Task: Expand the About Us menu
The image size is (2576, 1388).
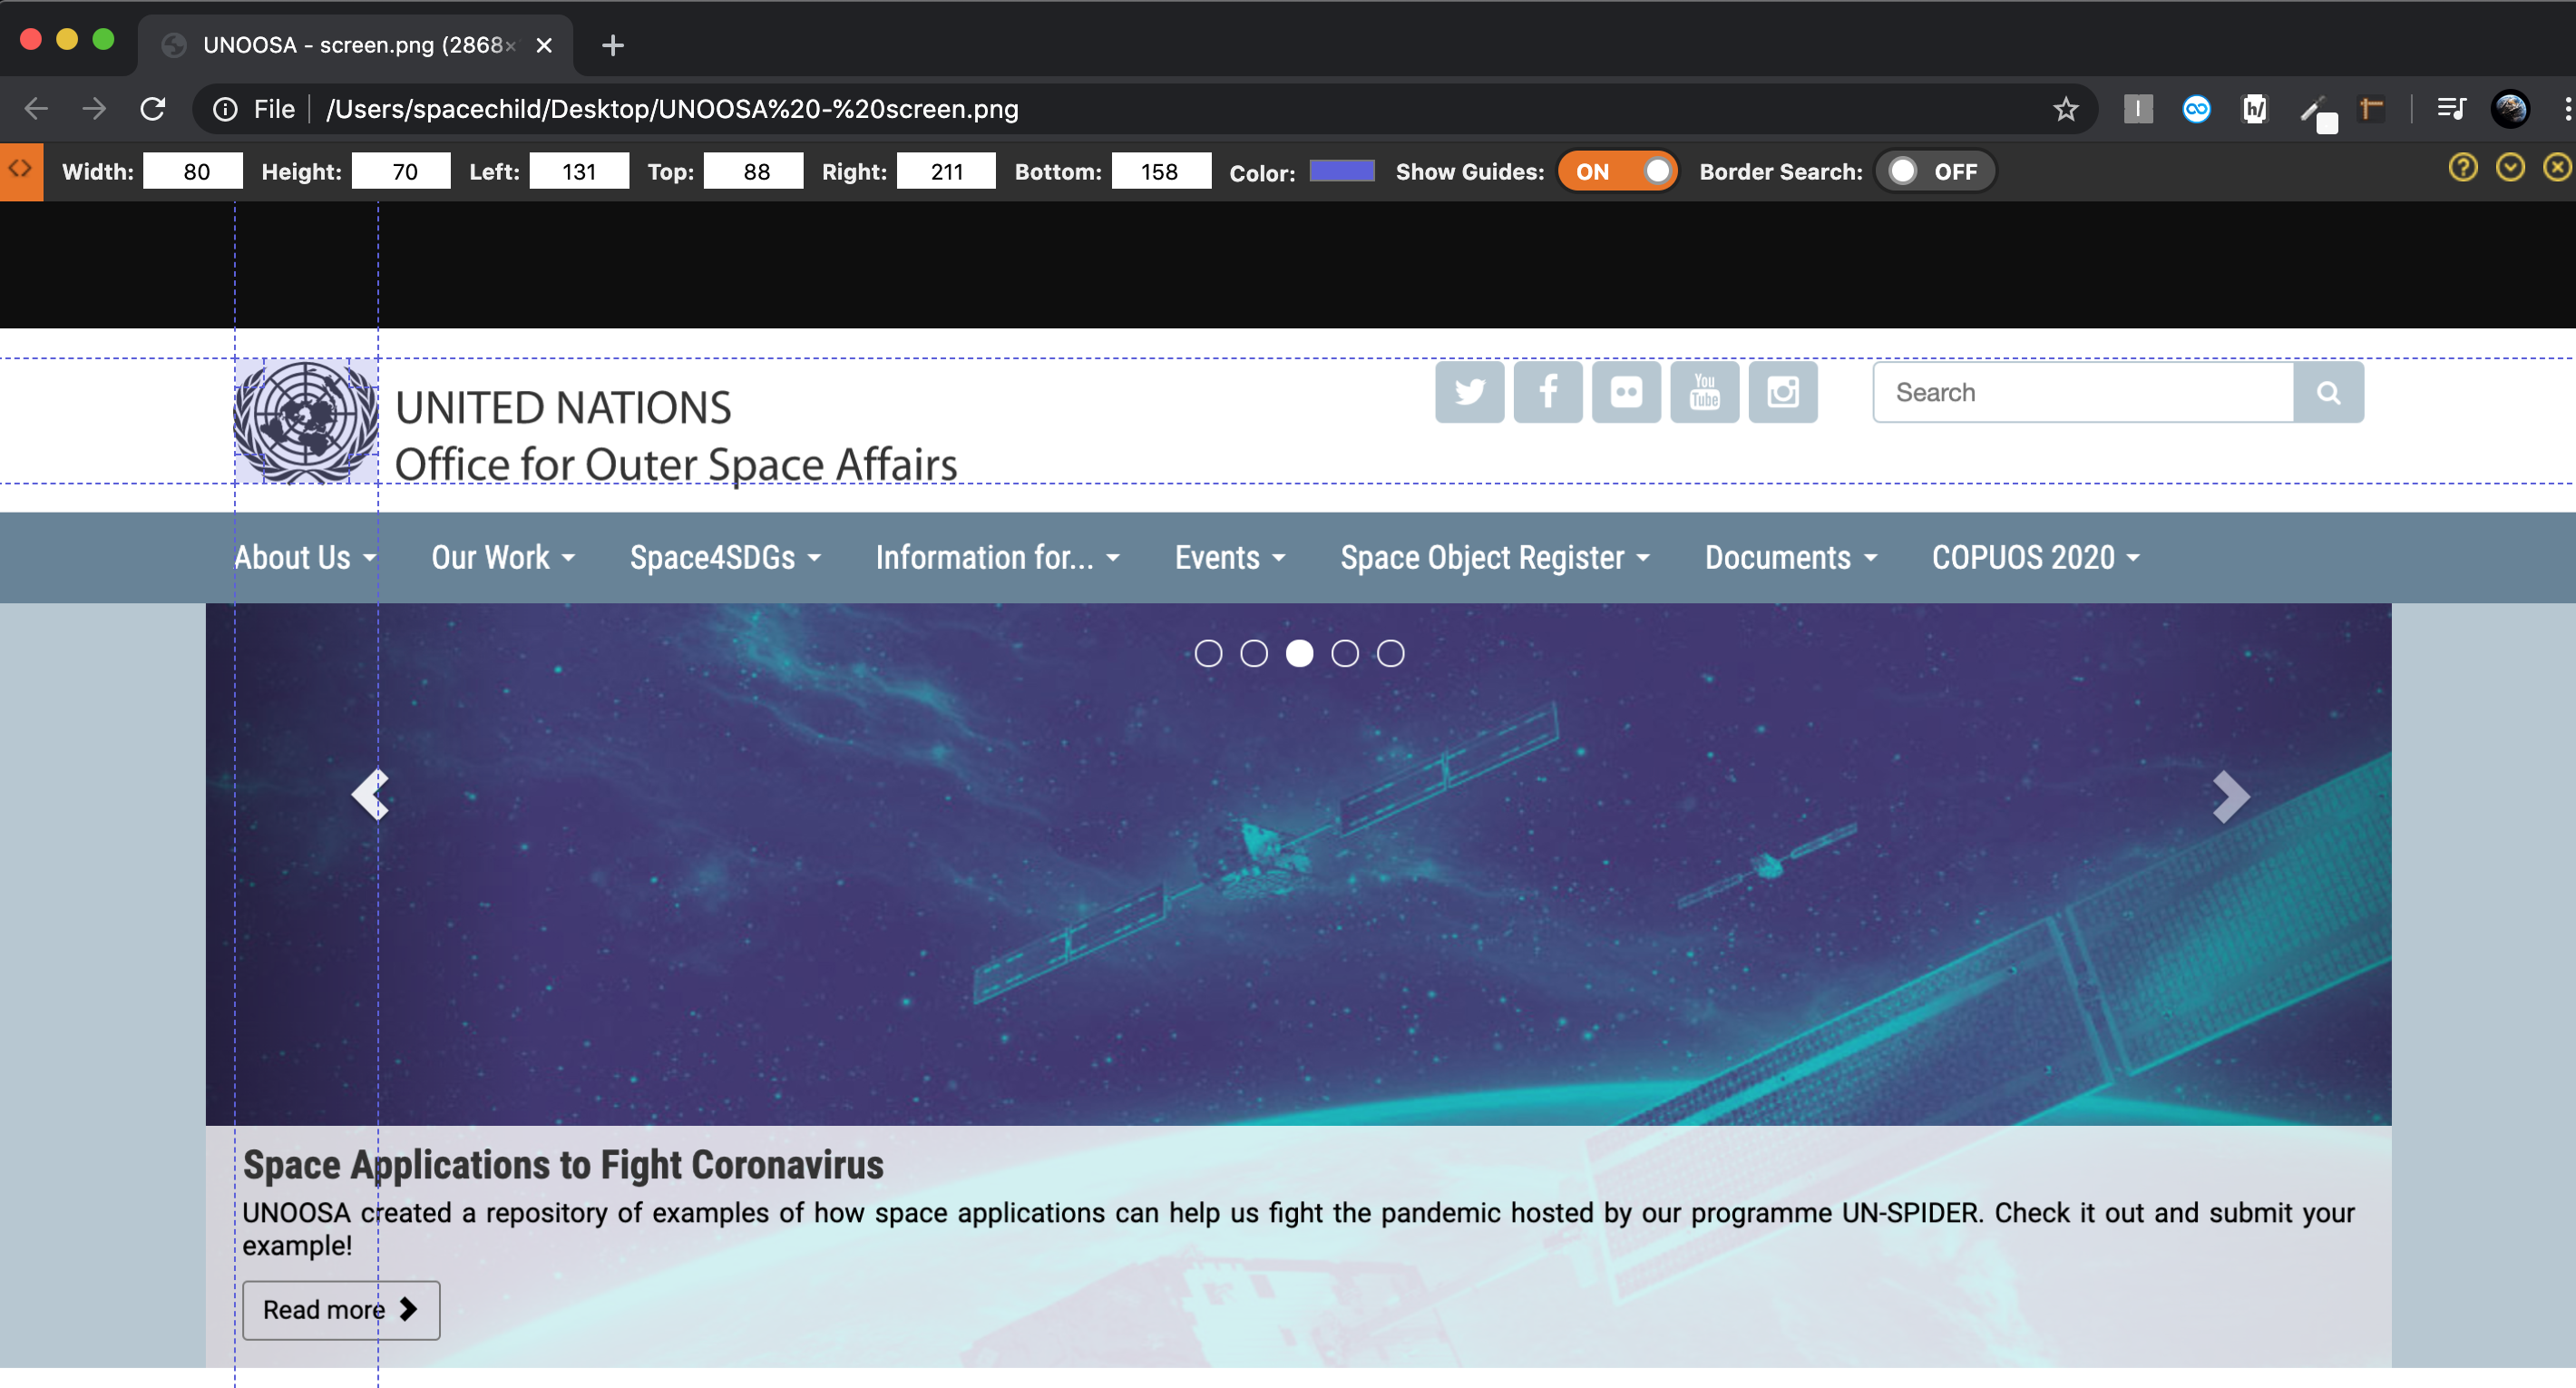Action: tap(305, 558)
